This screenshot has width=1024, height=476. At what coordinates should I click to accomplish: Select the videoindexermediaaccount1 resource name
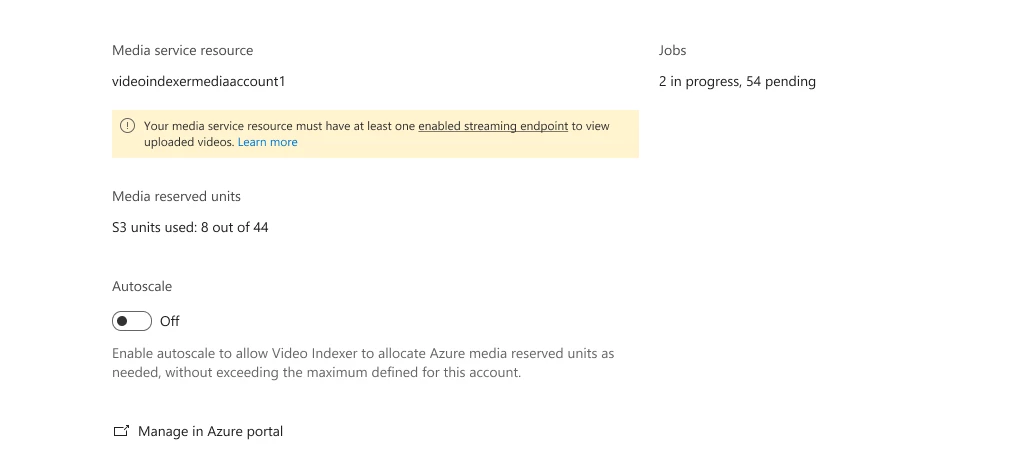(x=199, y=82)
